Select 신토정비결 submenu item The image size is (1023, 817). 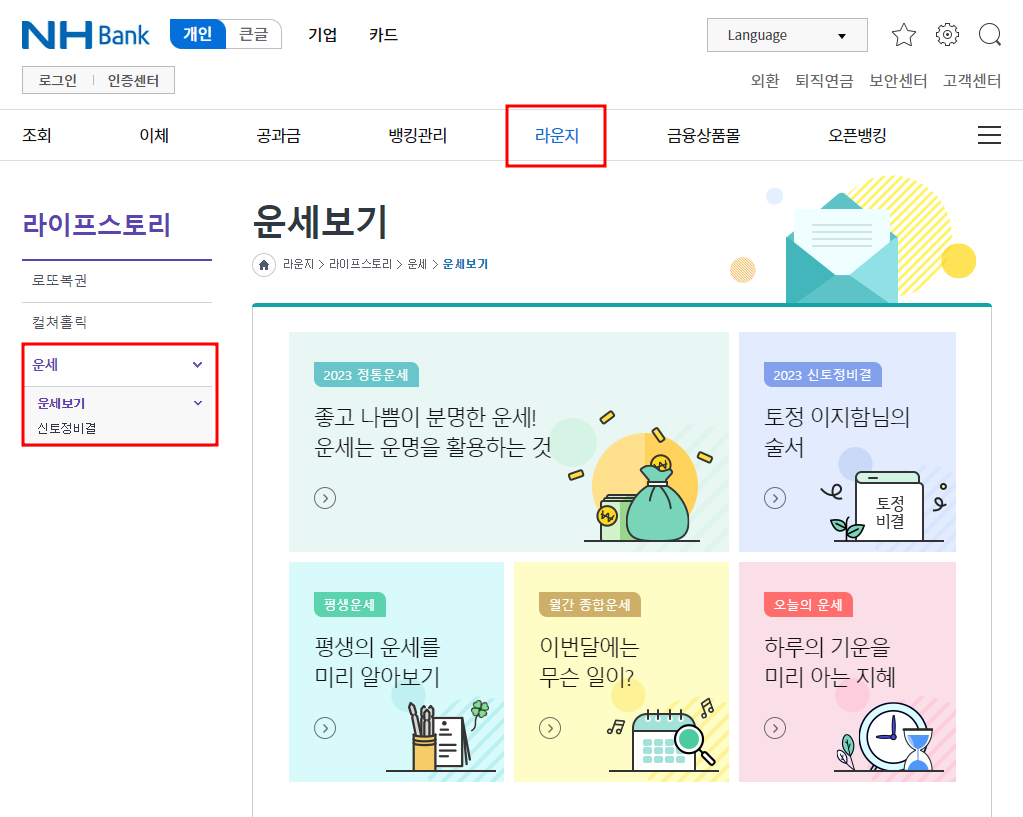coord(67,428)
